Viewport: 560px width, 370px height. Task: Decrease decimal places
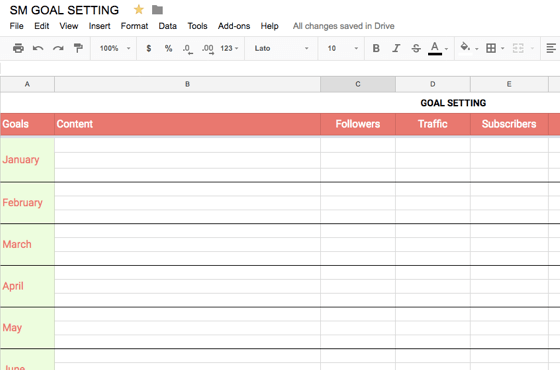[188, 49]
